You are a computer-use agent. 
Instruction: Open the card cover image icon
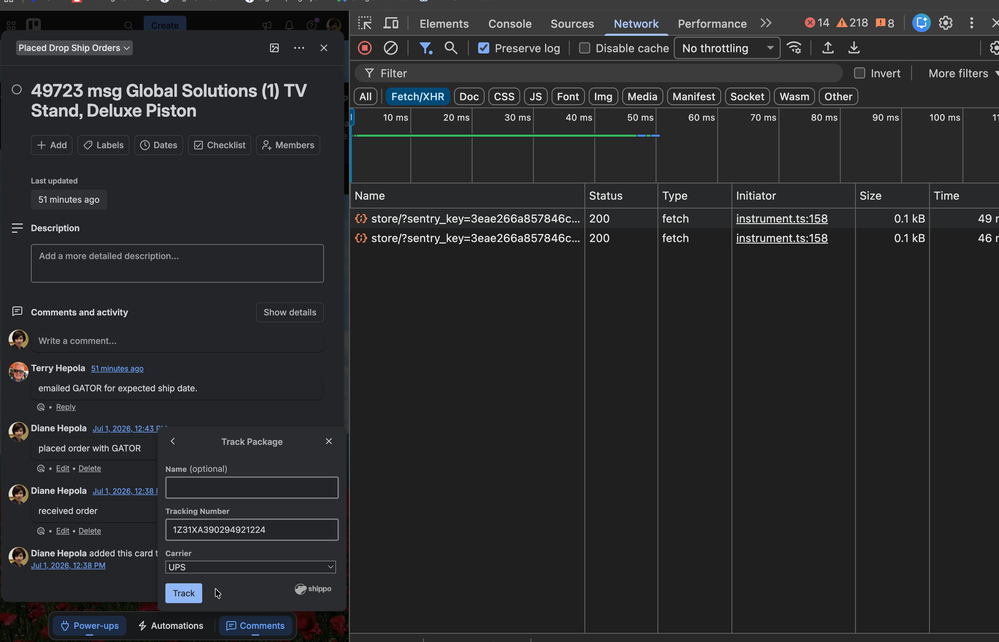(275, 48)
